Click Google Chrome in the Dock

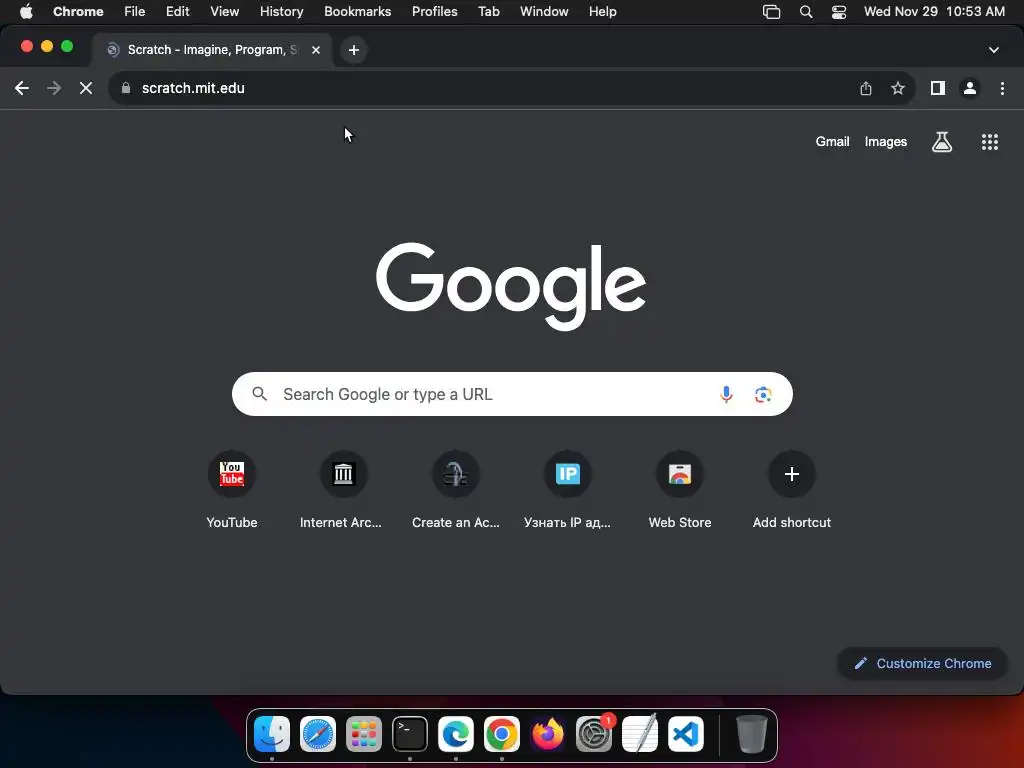(x=502, y=734)
